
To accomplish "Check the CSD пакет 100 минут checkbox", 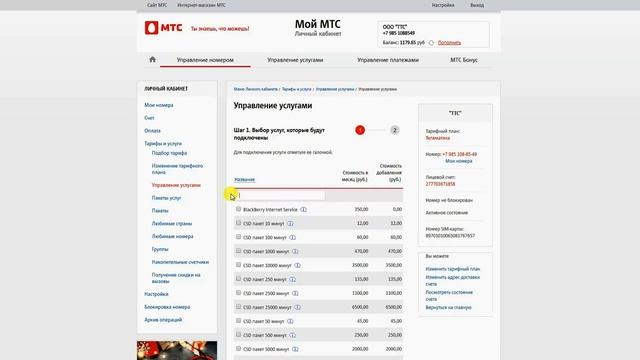I will (x=238, y=237).
